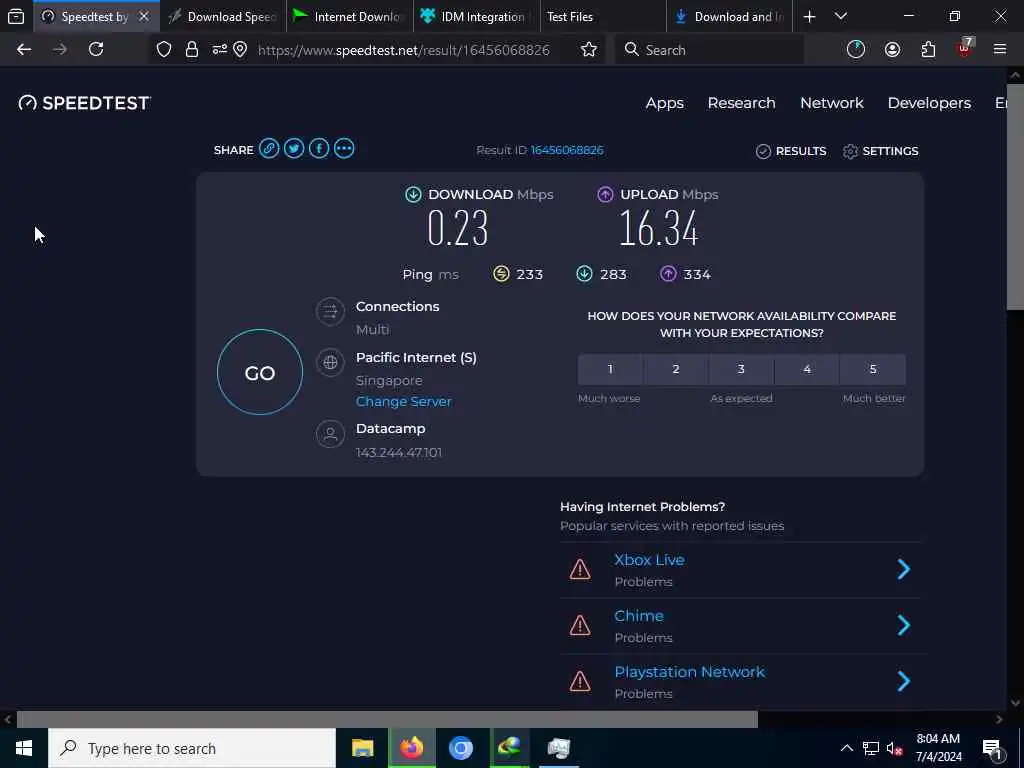Switch to the Download and Install tab

point(730,17)
